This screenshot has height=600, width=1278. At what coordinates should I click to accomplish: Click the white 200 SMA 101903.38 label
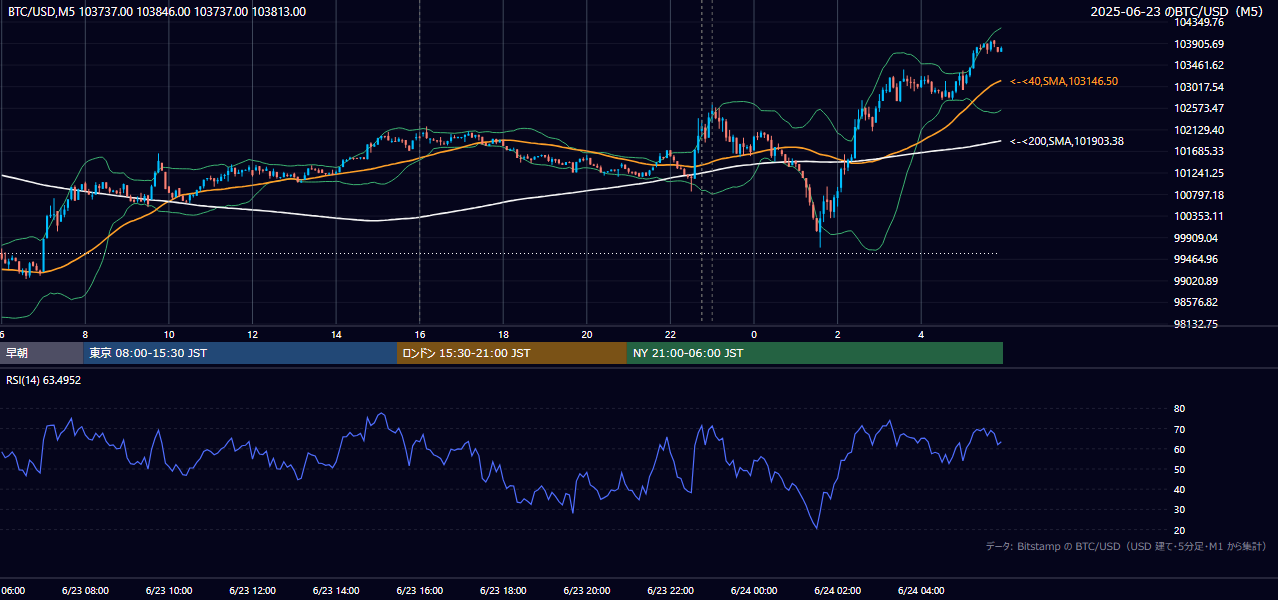(1067, 142)
